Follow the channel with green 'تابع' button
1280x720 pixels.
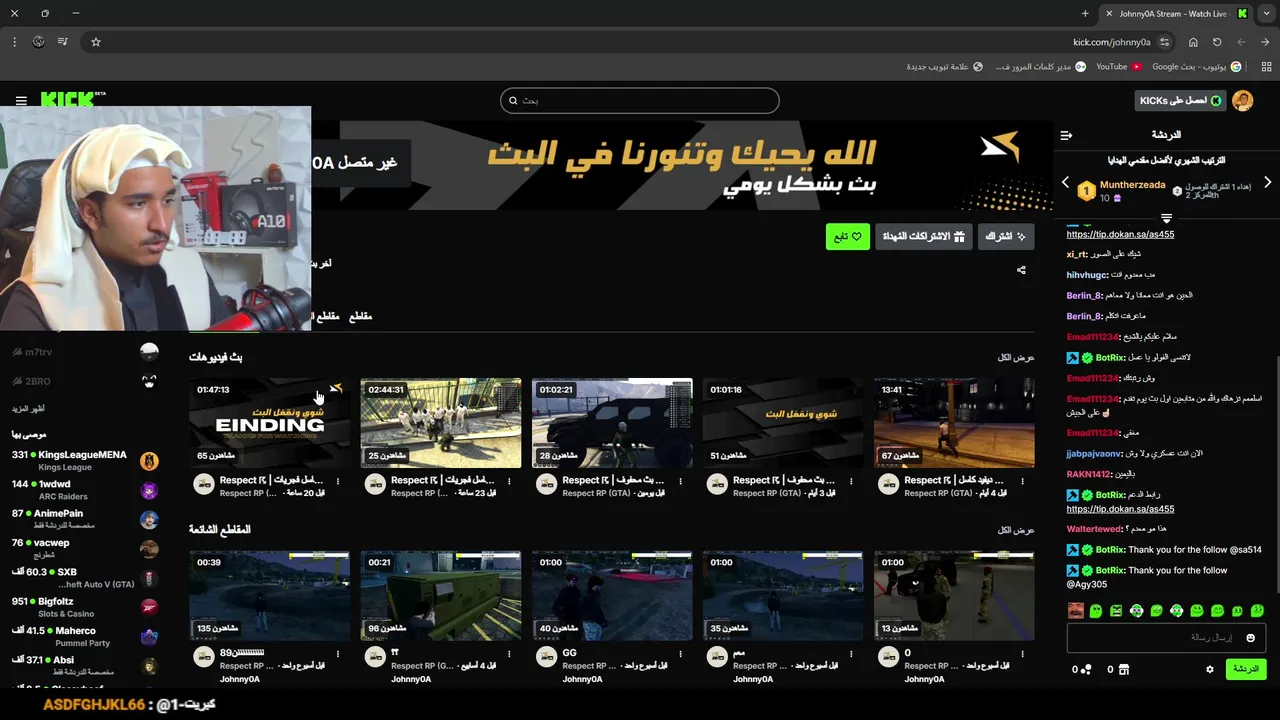(847, 236)
